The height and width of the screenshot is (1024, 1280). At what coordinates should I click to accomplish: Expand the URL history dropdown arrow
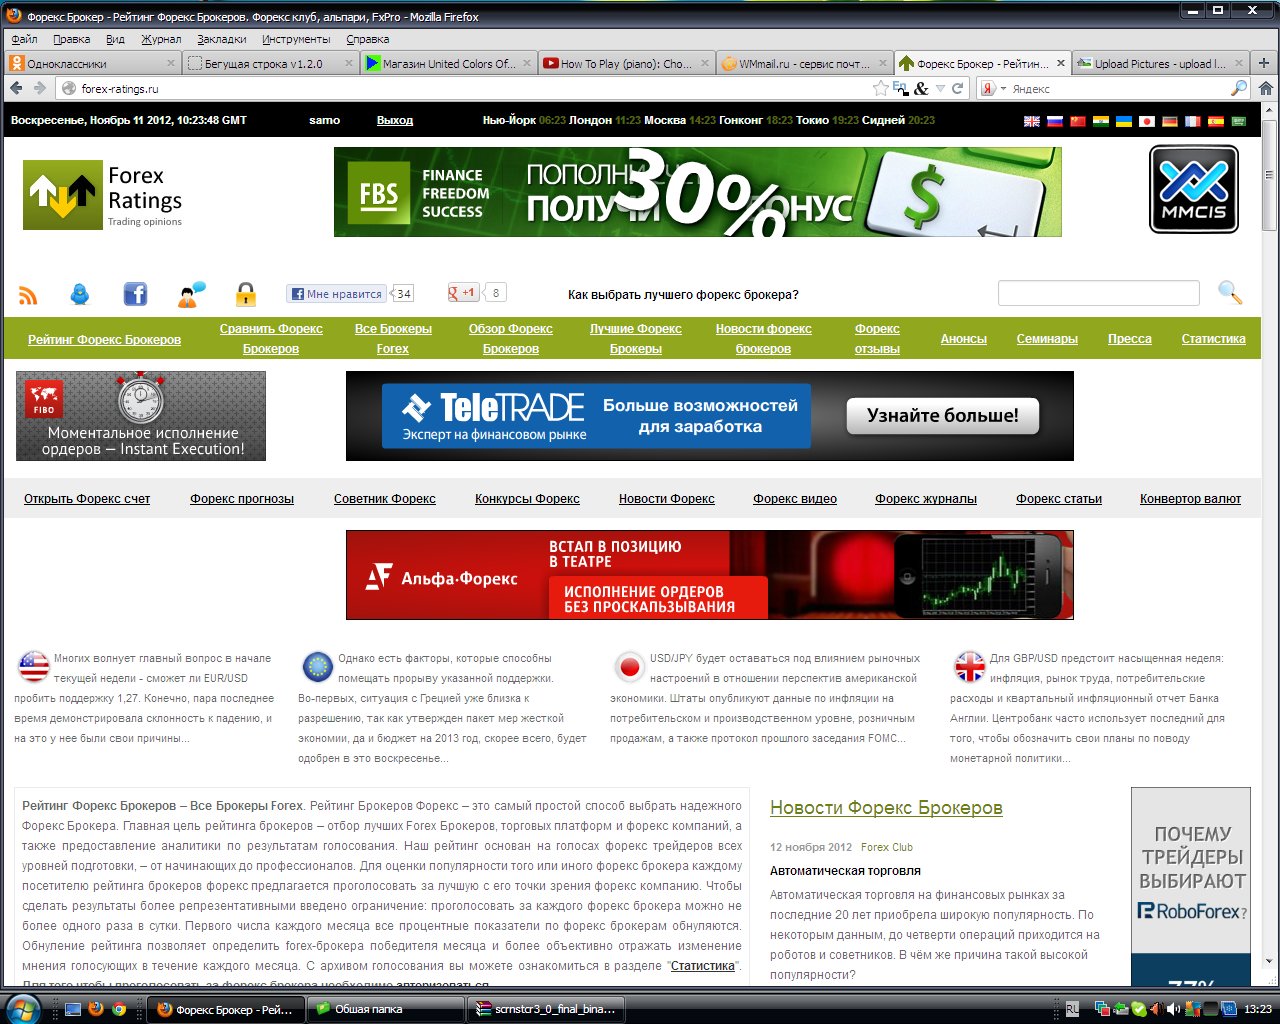pos(939,88)
